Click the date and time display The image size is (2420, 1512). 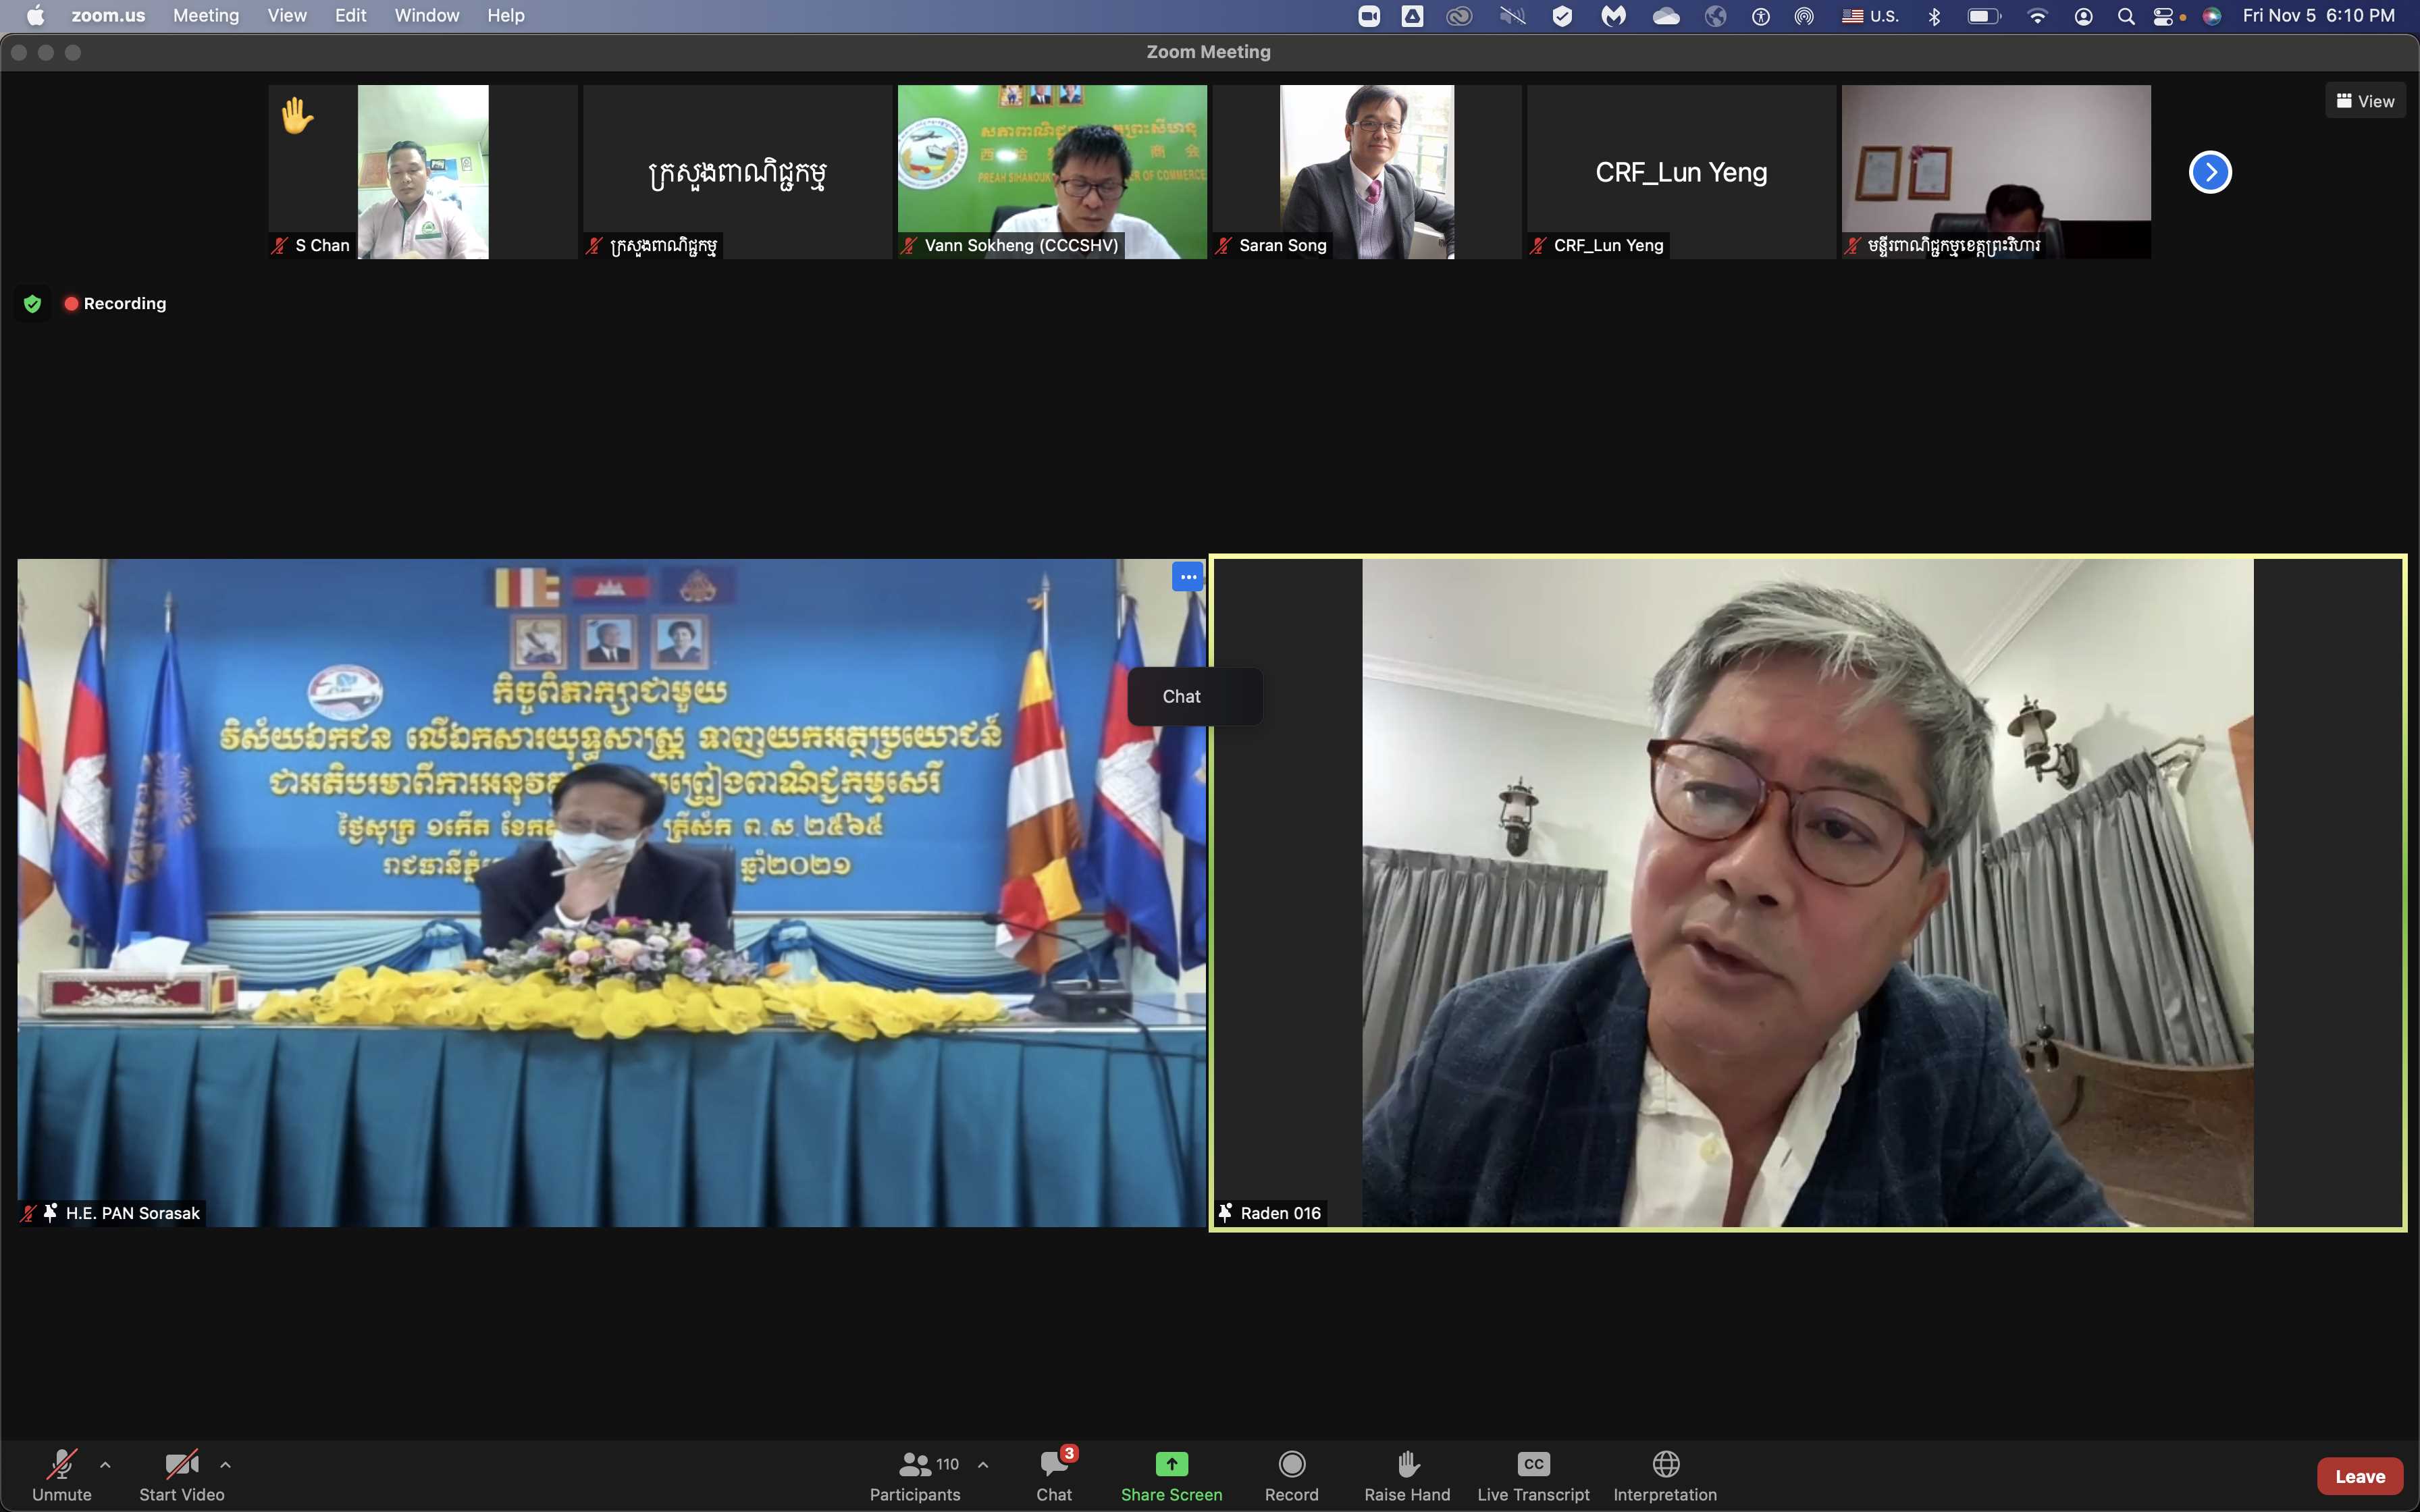(2318, 15)
